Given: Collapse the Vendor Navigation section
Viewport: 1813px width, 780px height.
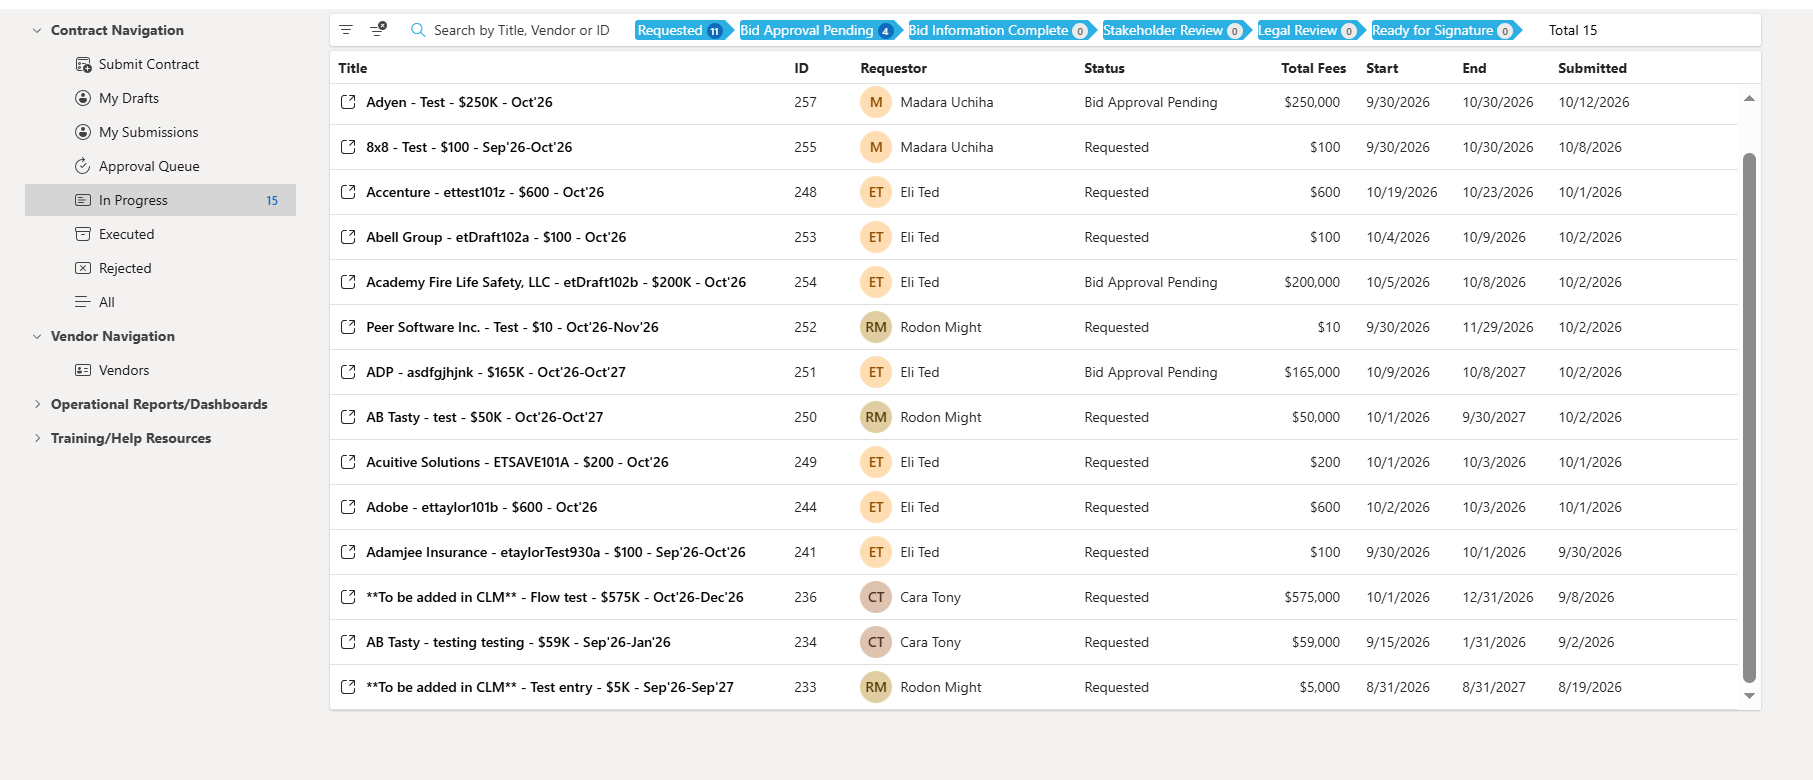Looking at the screenshot, I should 37,336.
